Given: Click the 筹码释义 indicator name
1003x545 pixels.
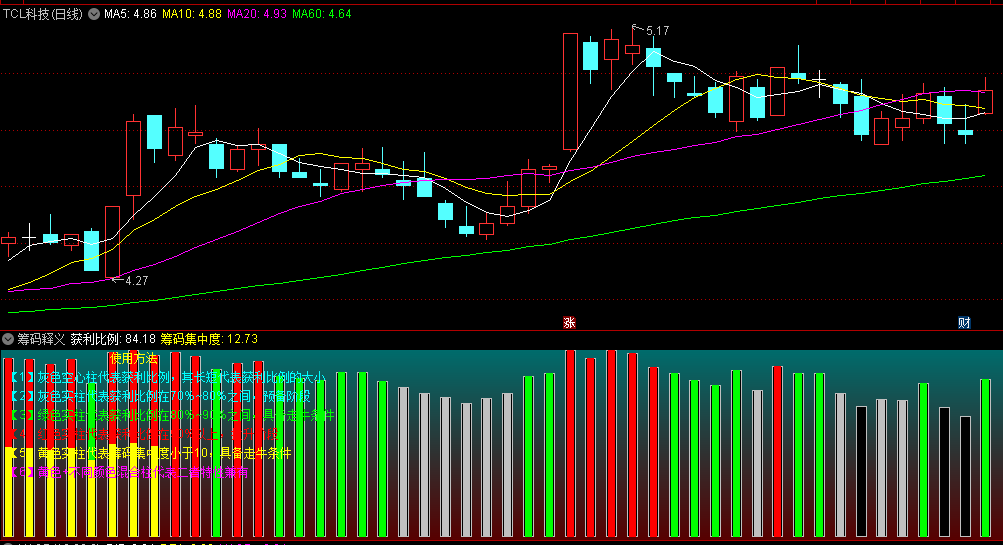Looking at the screenshot, I should pyautogui.click(x=41, y=339).
